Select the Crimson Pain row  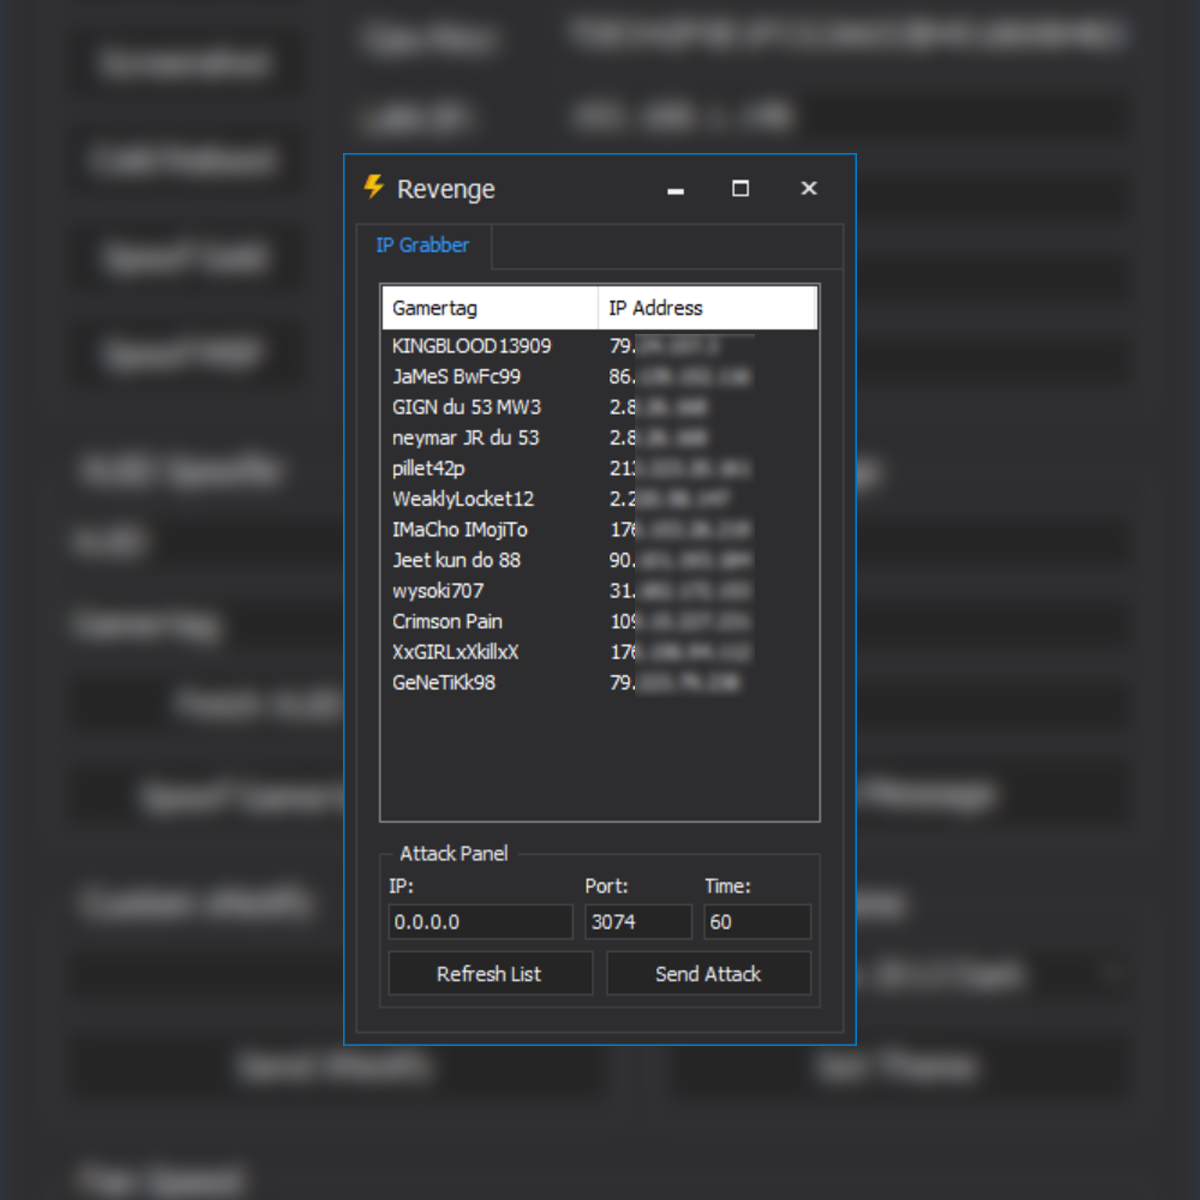coord(447,622)
